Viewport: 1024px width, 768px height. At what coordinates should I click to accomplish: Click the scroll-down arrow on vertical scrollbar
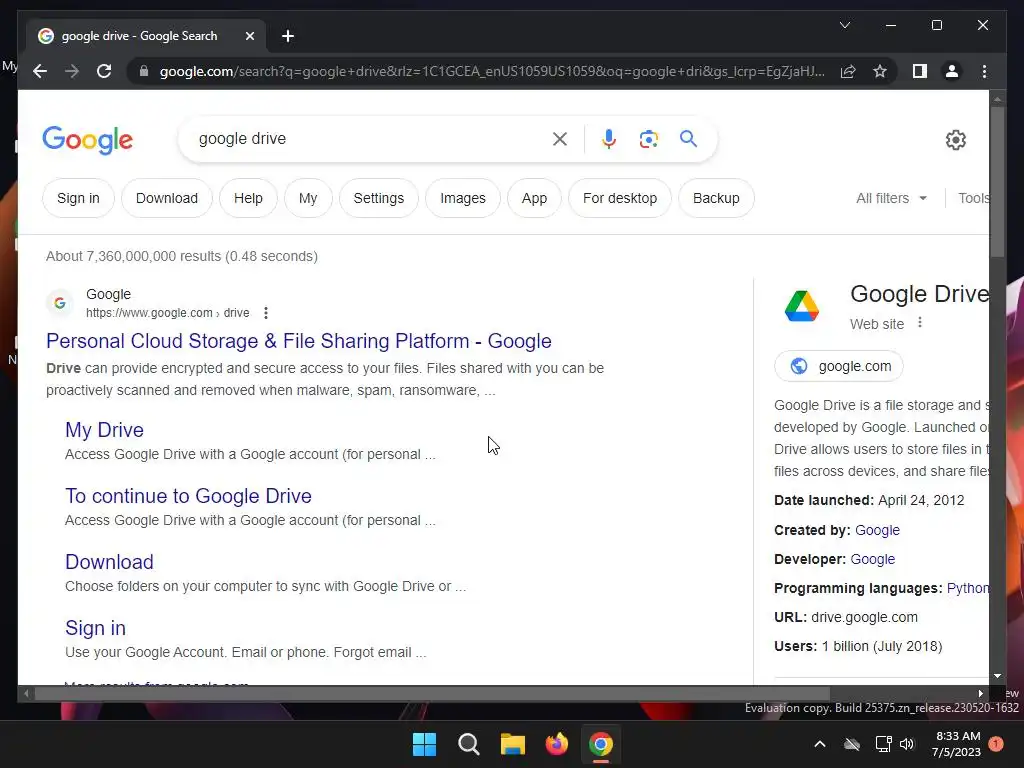pos(997,677)
